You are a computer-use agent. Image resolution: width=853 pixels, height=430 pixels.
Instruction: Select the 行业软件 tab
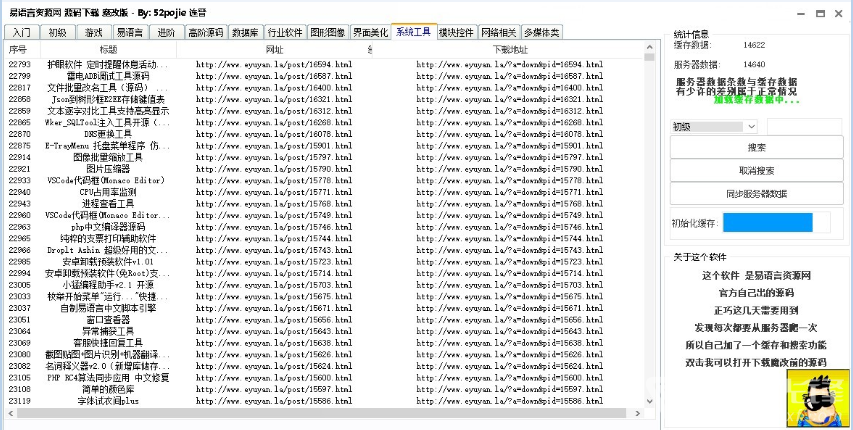(285, 33)
